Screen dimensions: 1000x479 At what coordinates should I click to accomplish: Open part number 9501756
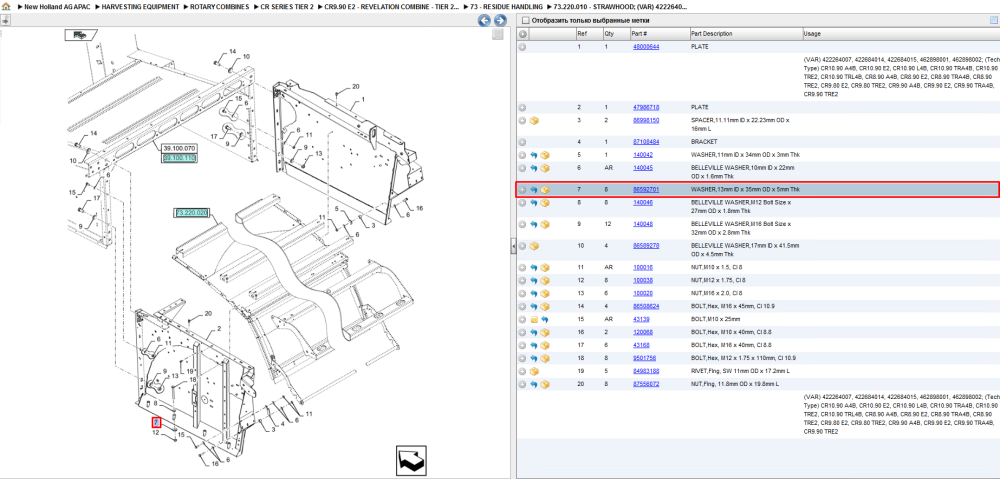coord(643,358)
